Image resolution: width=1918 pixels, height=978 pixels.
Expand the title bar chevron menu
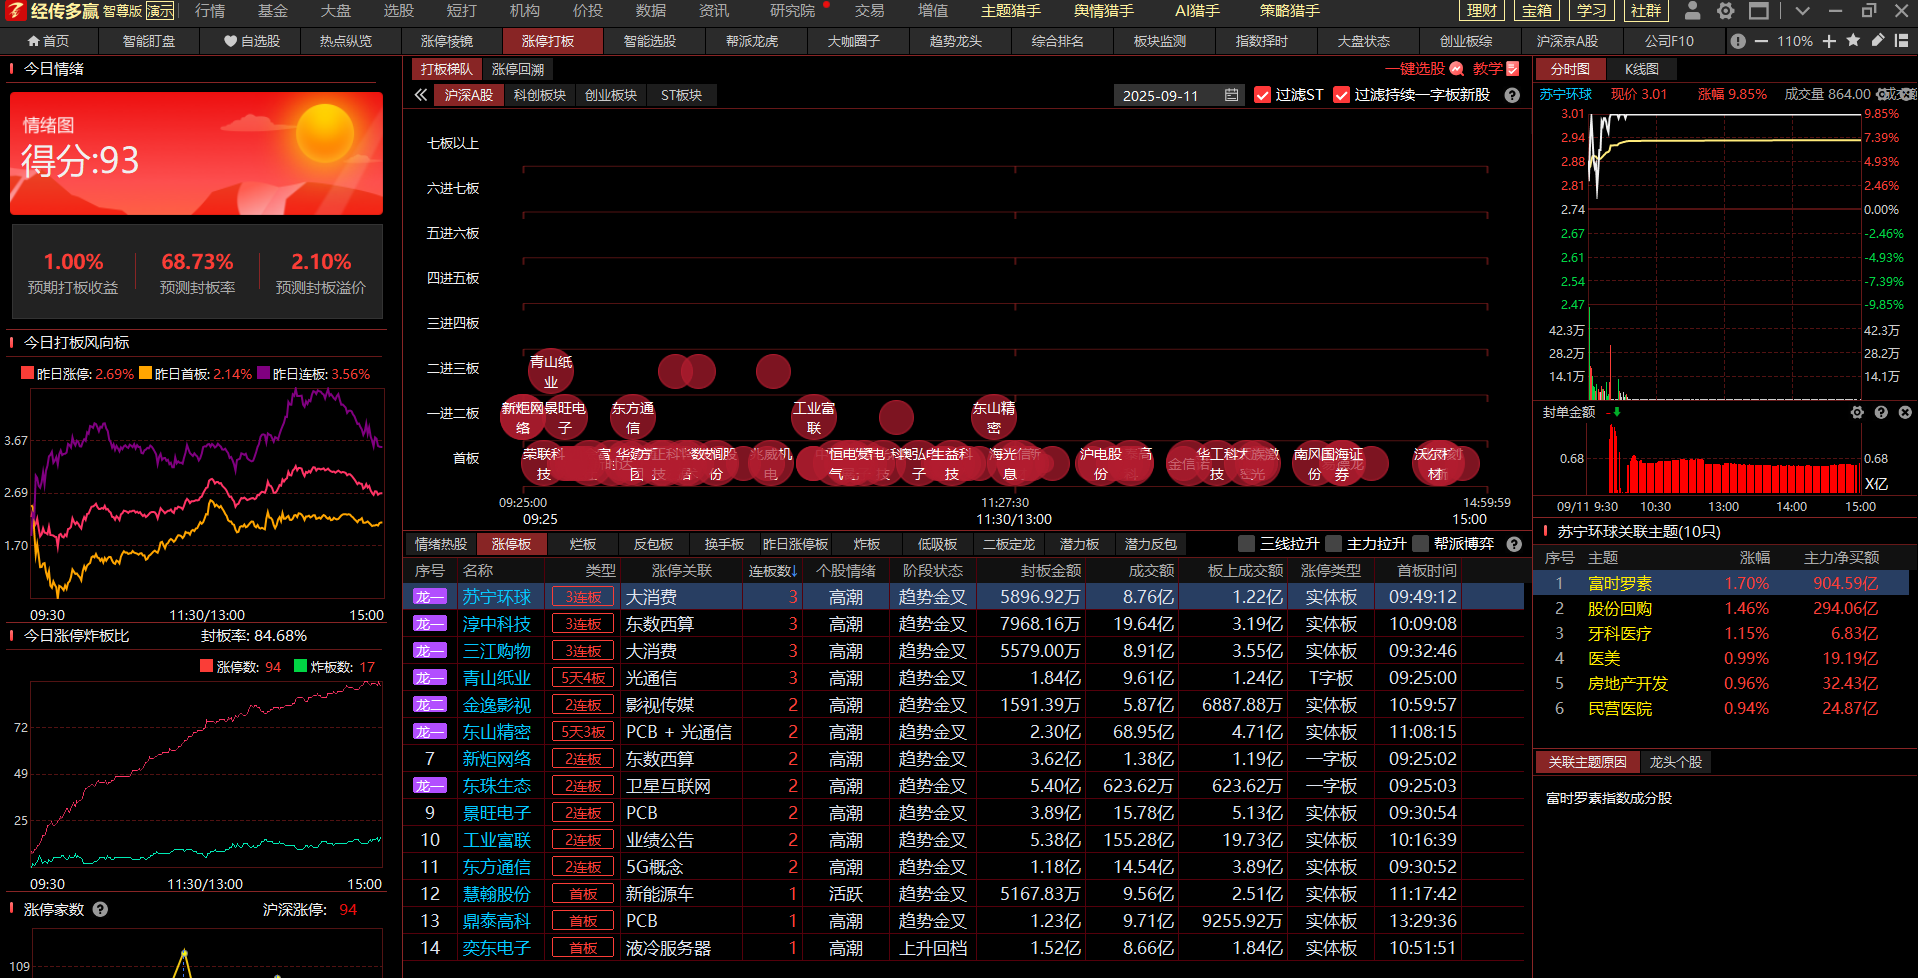[1802, 11]
